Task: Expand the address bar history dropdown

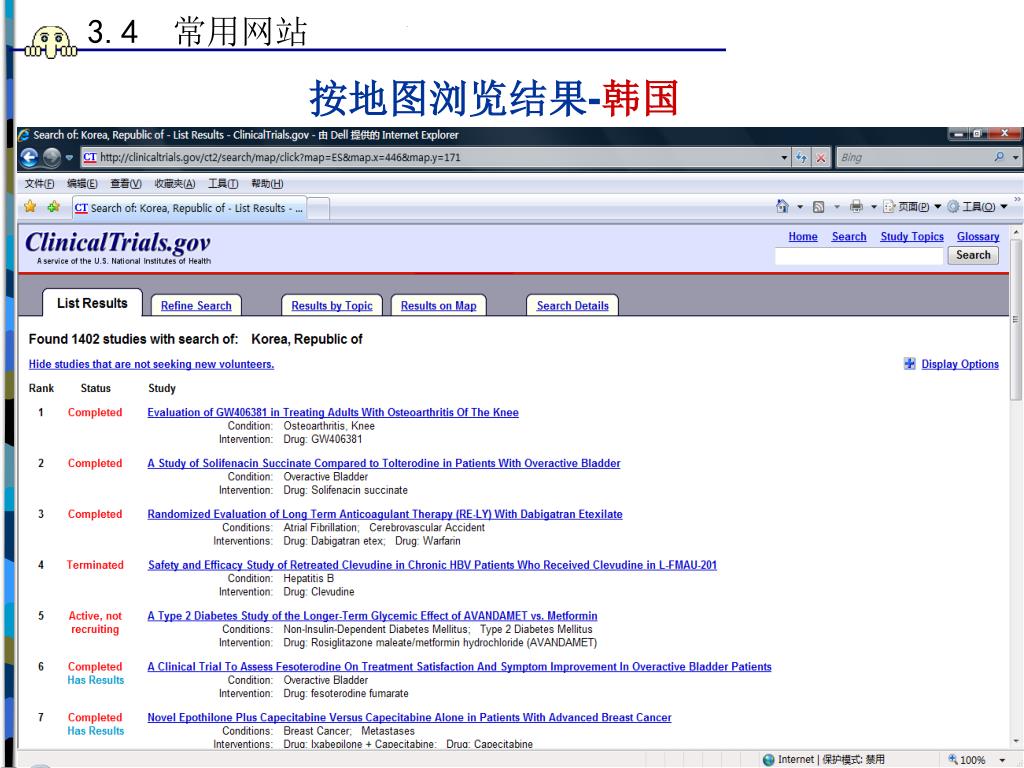Action: tap(784, 157)
